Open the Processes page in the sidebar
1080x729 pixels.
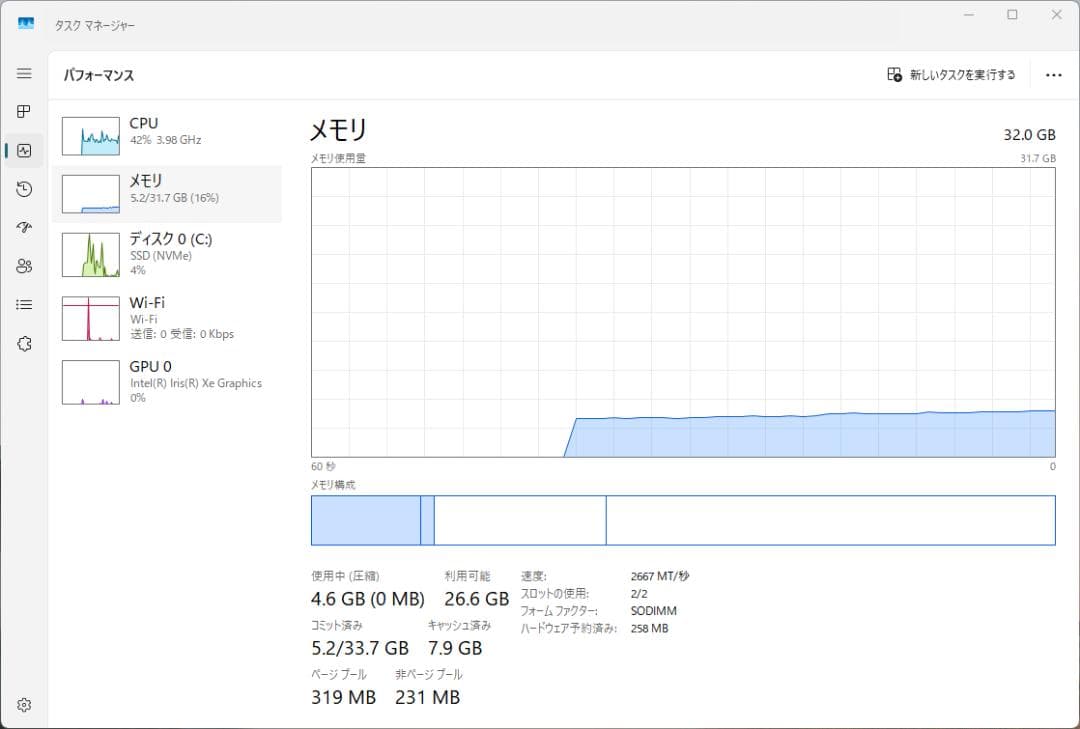click(x=24, y=112)
